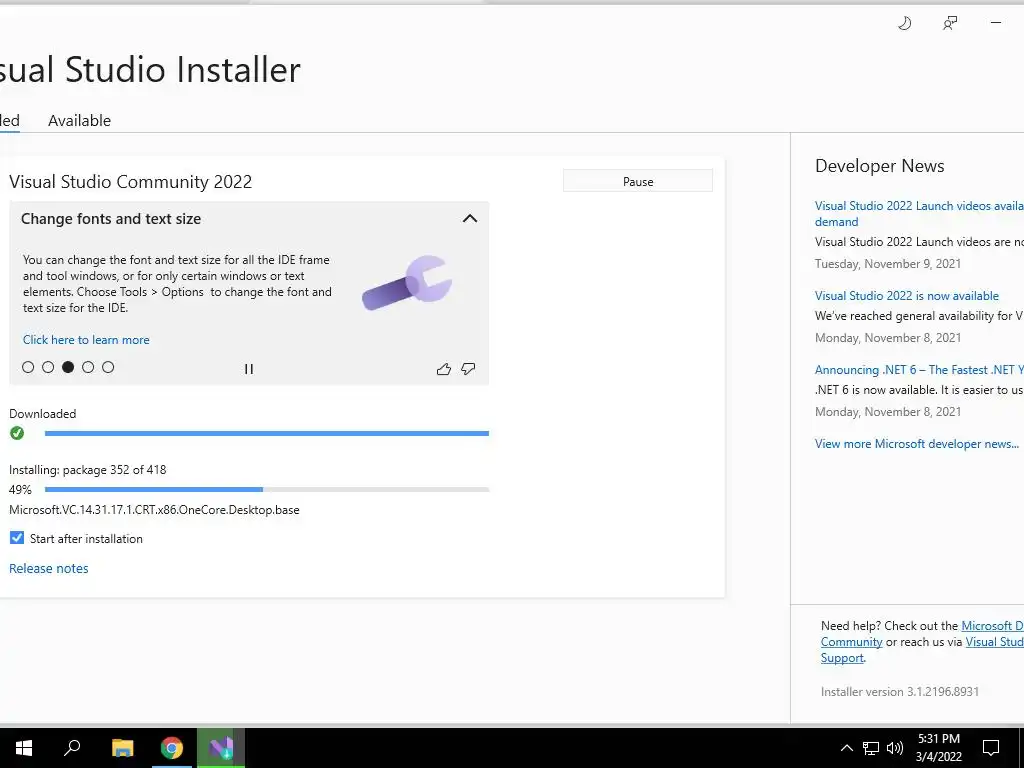Give thumbs down to the tip
Viewport: 1024px width, 768px height.
(x=468, y=369)
